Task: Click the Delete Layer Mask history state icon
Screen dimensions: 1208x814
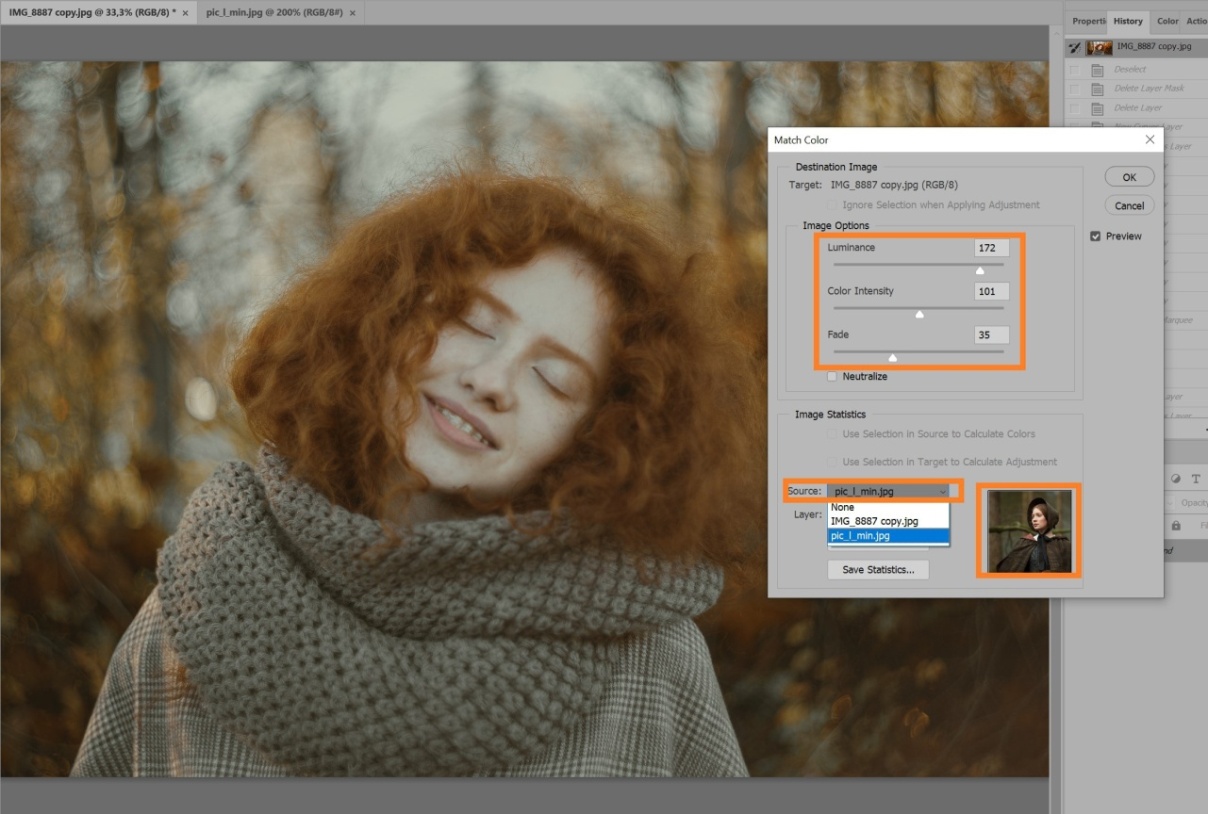Action: pyautogui.click(x=1097, y=89)
